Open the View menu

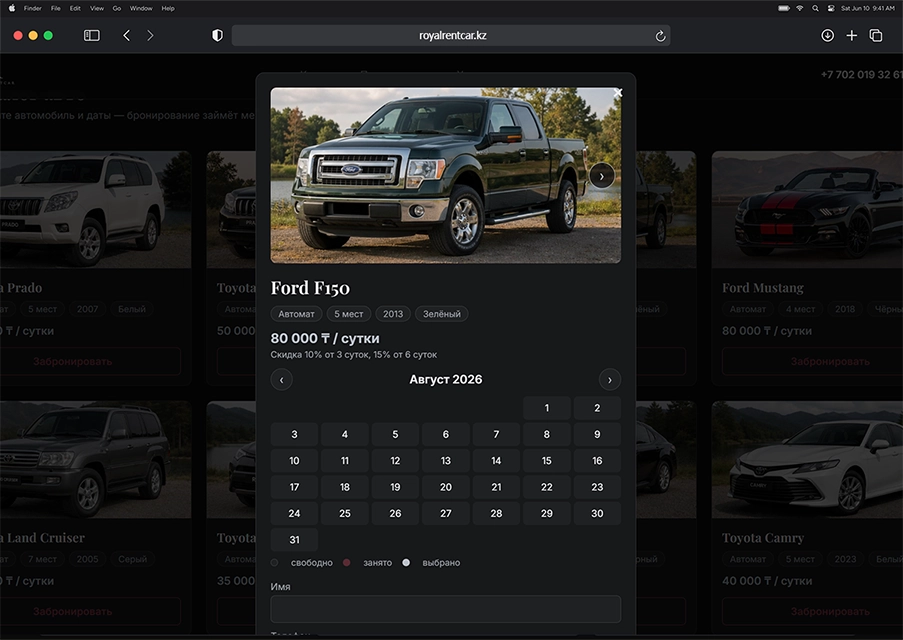(97, 8)
